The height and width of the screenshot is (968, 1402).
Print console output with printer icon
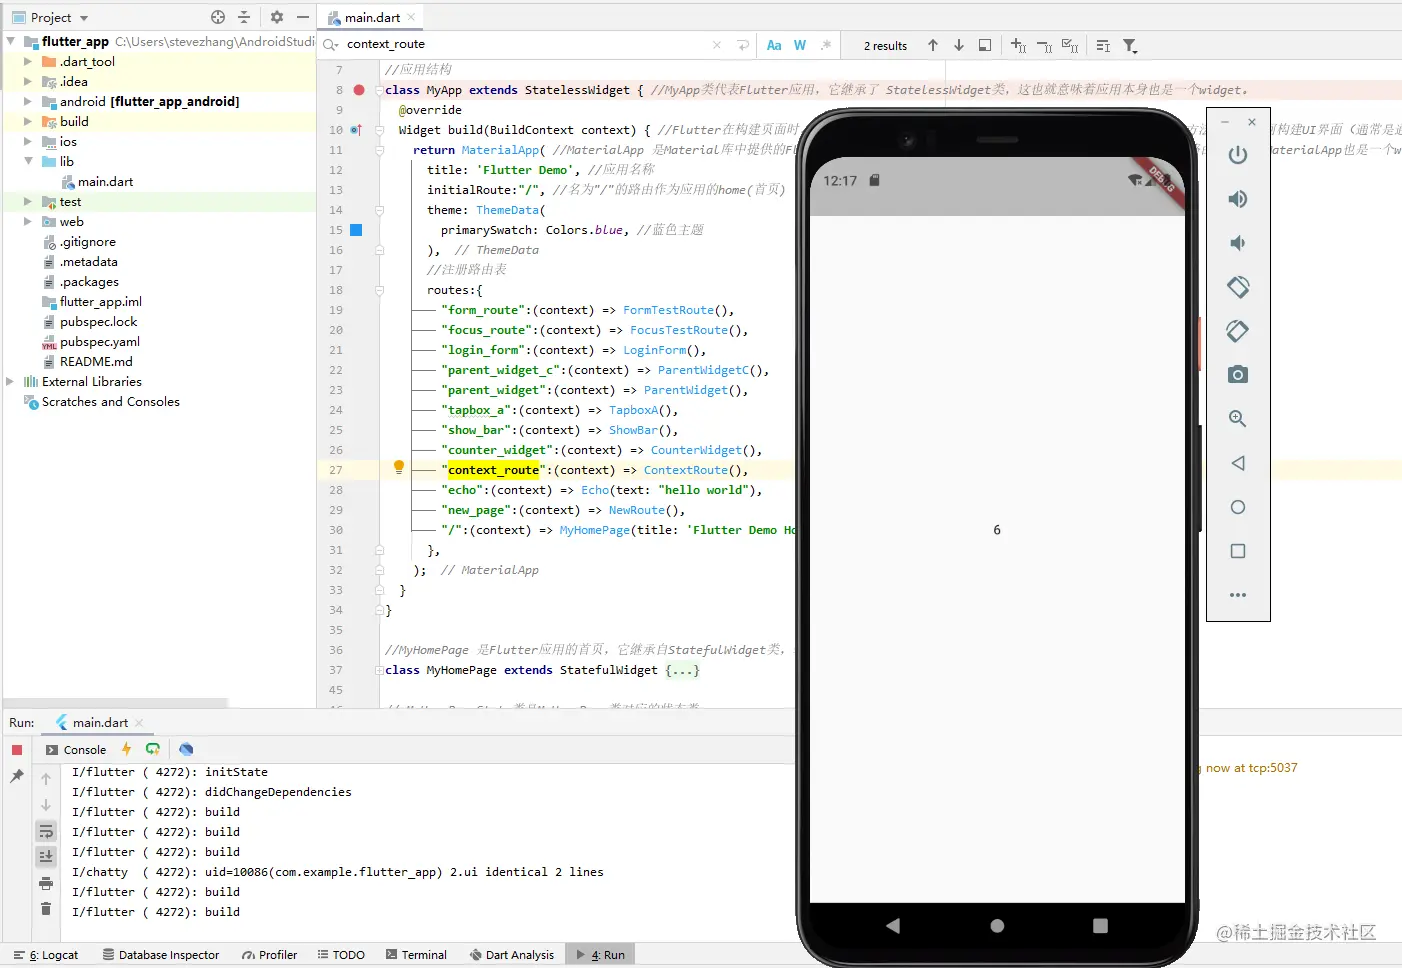pyautogui.click(x=46, y=883)
